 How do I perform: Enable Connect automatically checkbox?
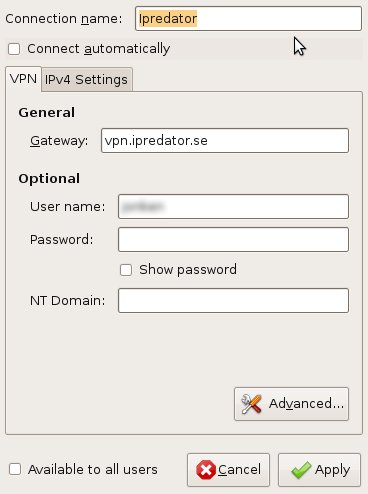pyautogui.click(x=14, y=49)
